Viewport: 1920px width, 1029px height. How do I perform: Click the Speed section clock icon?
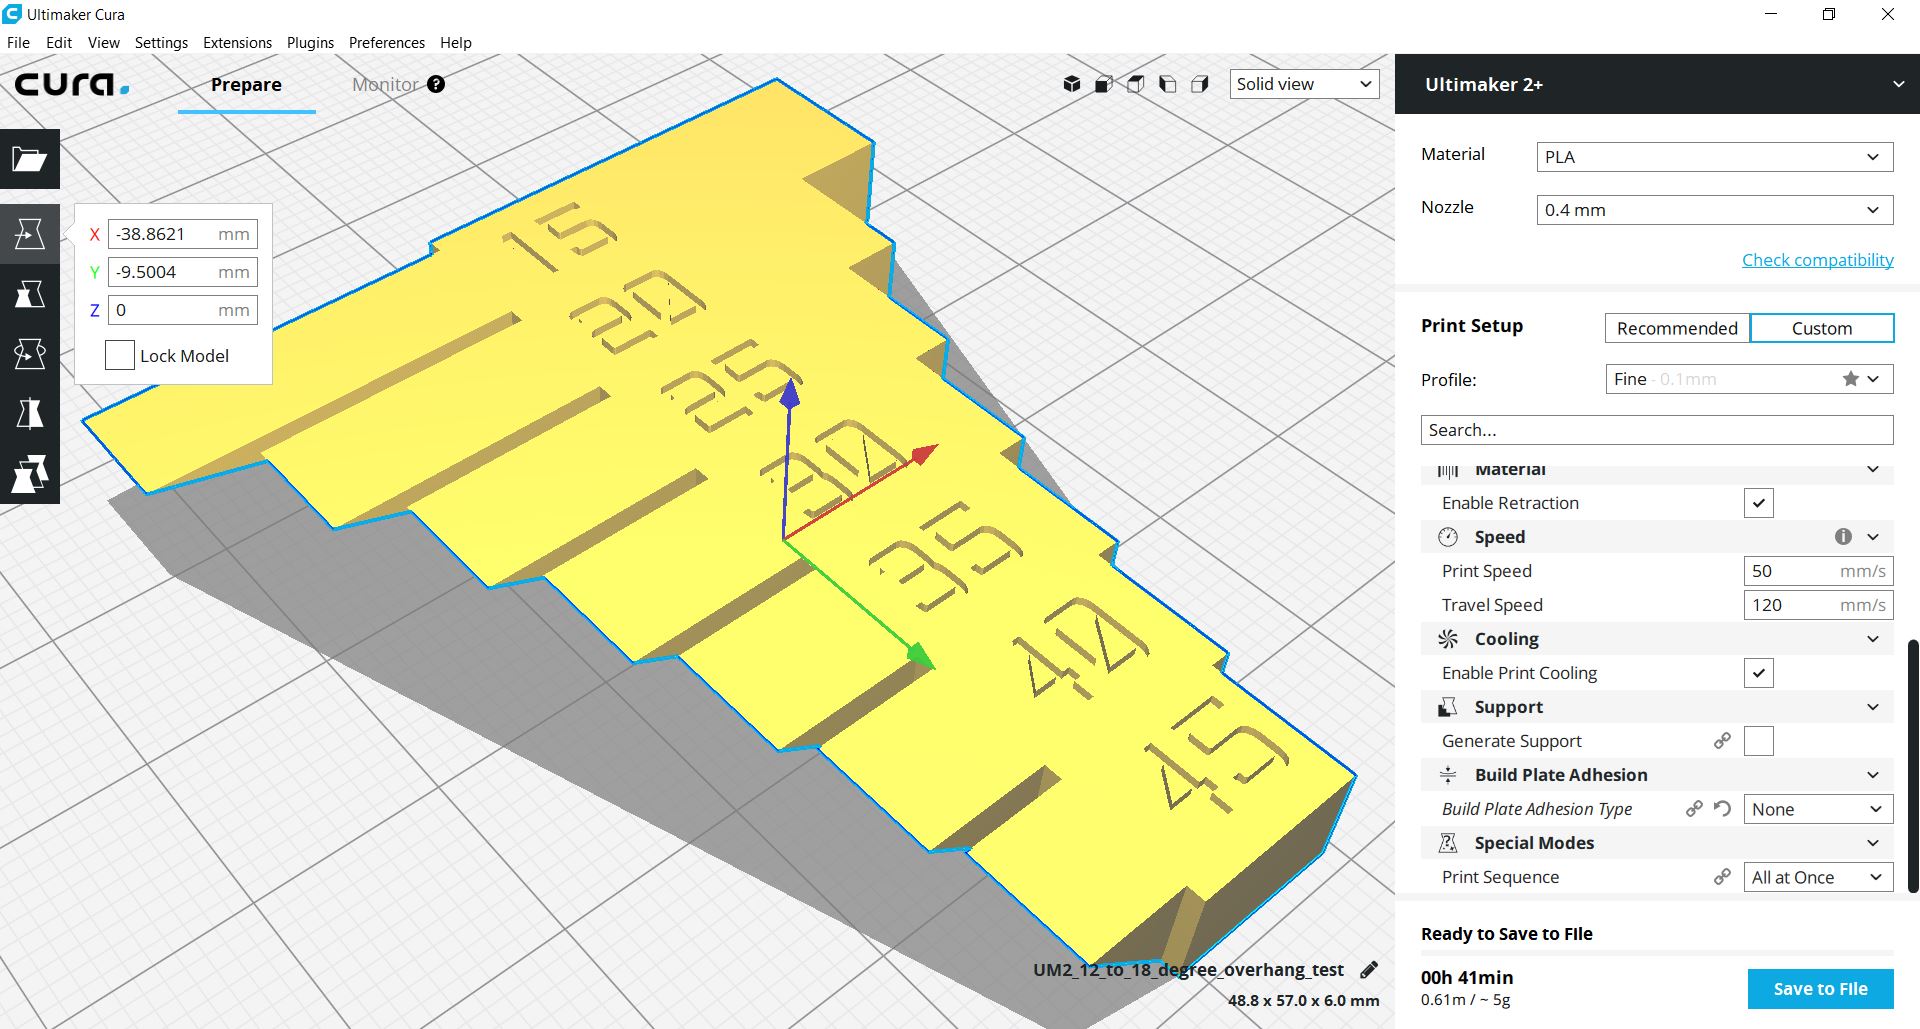pos(1448,537)
